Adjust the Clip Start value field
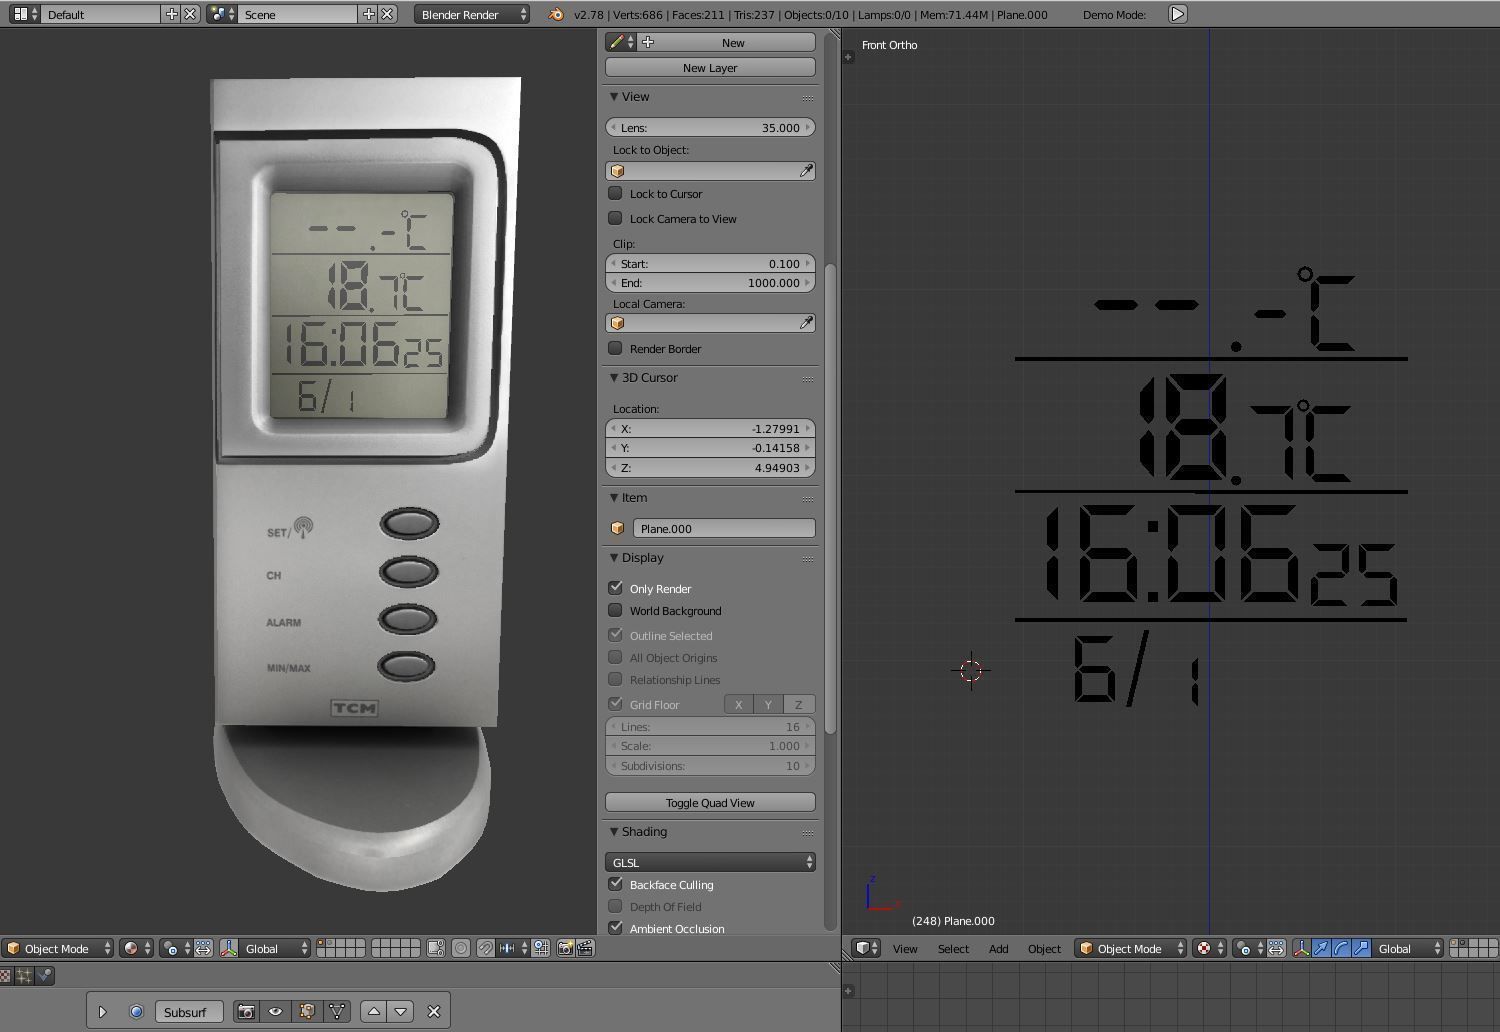 [x=710, y=264]
